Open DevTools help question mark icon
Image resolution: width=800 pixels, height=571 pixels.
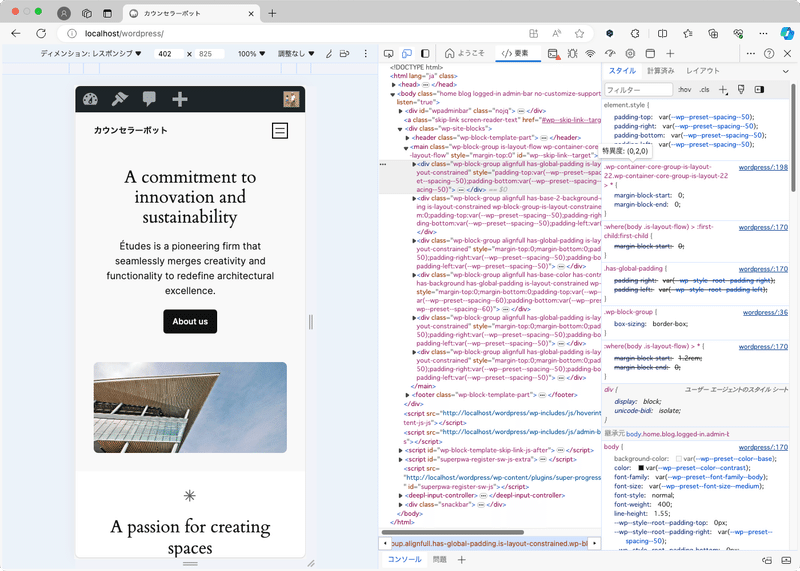[769, 54]
